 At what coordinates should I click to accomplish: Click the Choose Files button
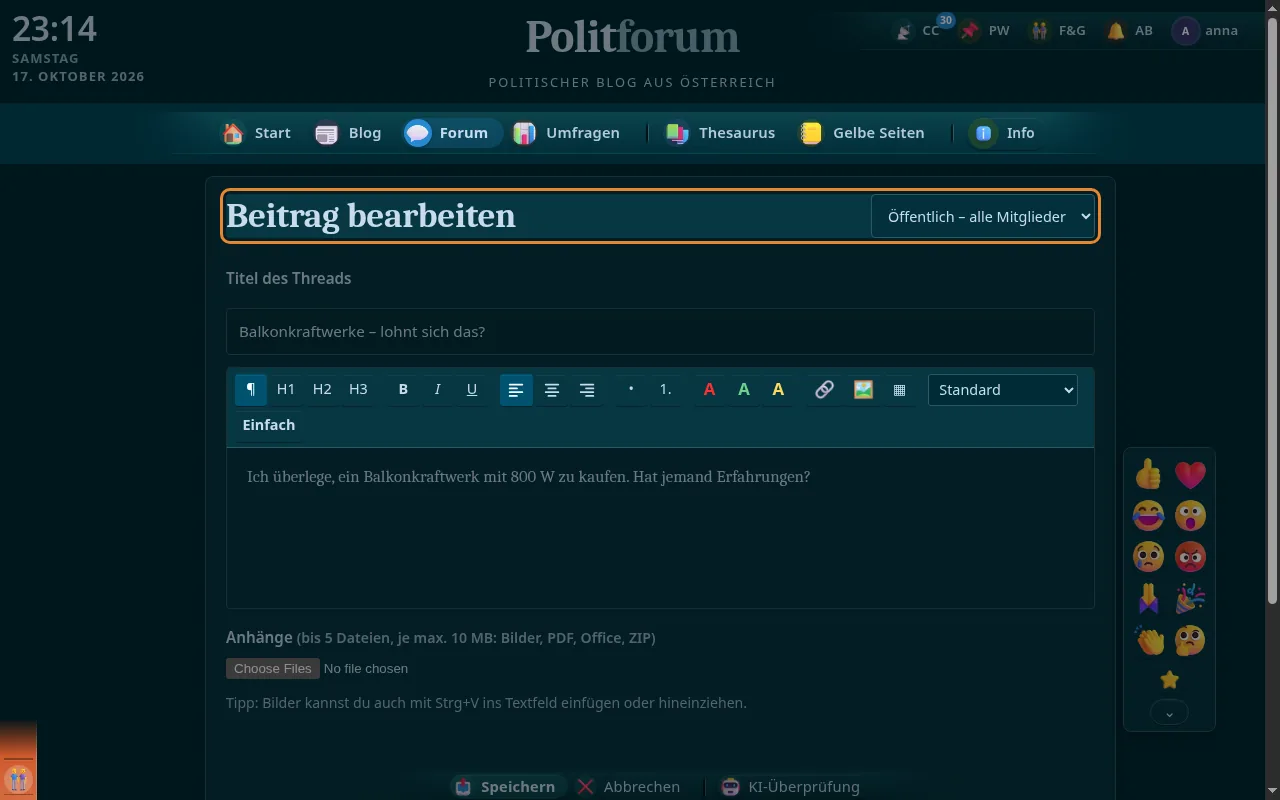(273, 668)
